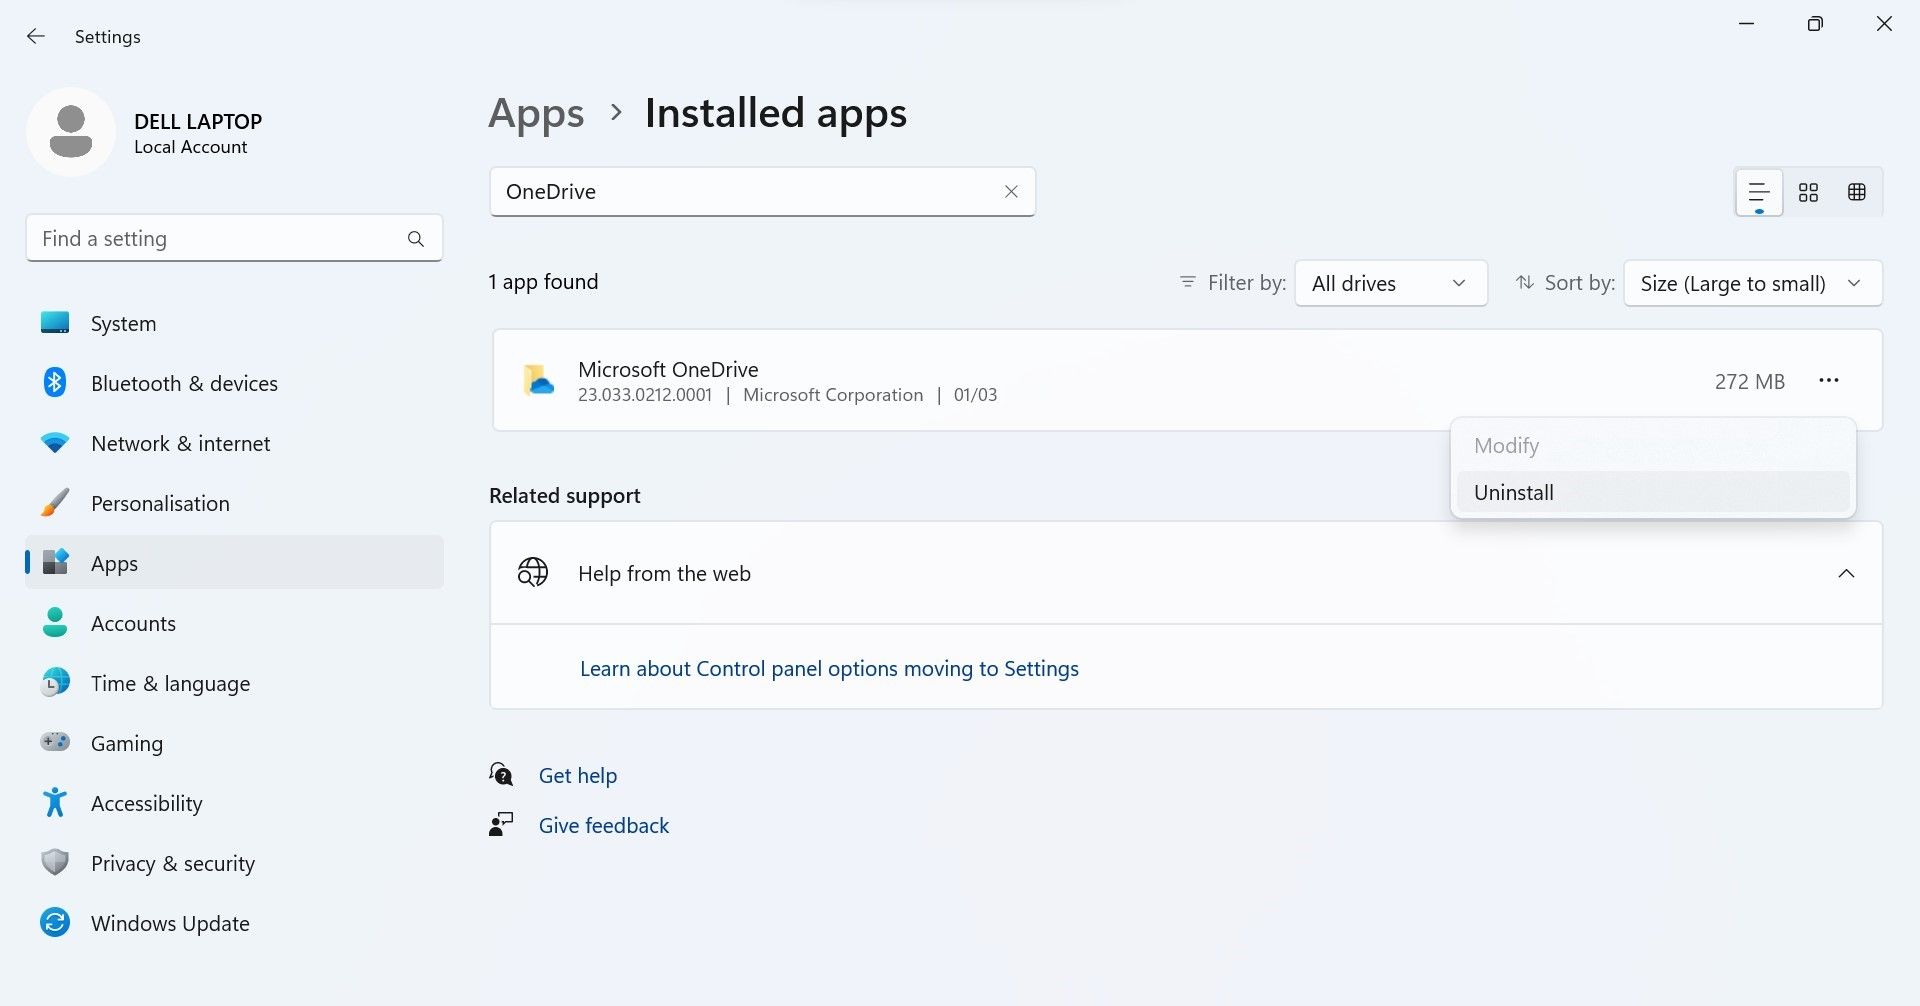Image resolution: width=1920 pixels, height=1006 pixels.
Task: Open Bluetooth & devices settings
Action: click(x=184, y=383)
